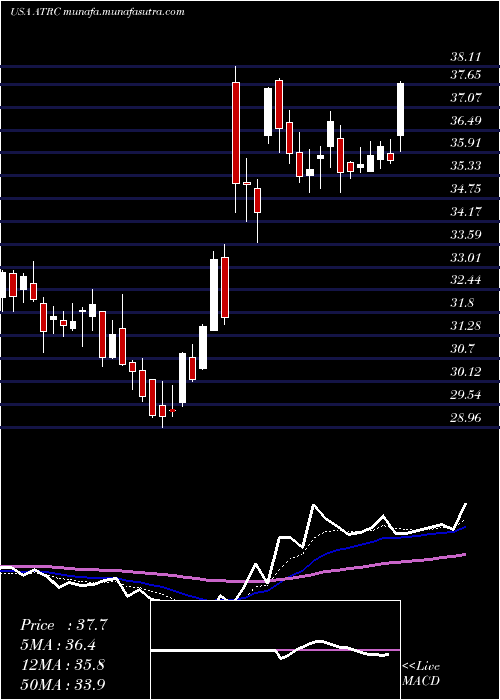
Task: Click the 32.44 price axis label
Action: tap(465, 280)
